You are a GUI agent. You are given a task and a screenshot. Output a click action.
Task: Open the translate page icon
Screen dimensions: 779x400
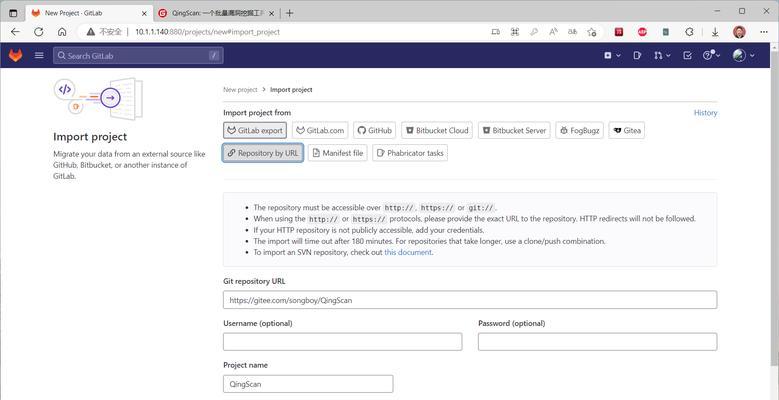tap(572, 32)
